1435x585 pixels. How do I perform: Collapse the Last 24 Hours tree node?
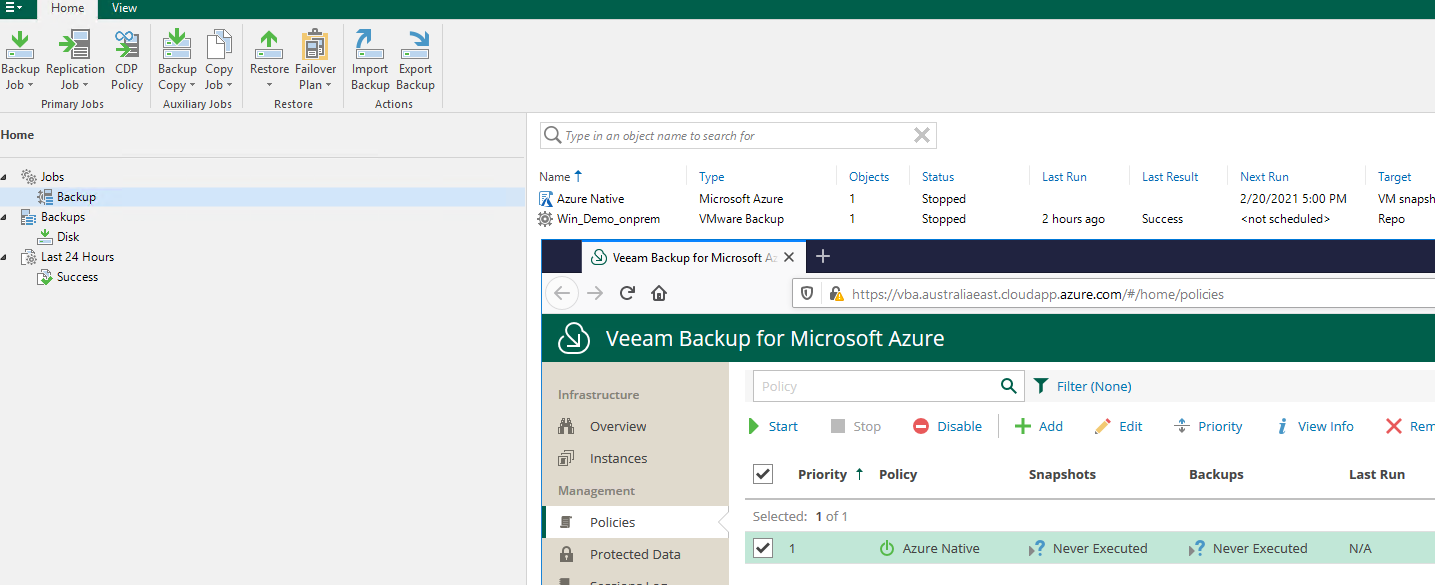point(5,257)
